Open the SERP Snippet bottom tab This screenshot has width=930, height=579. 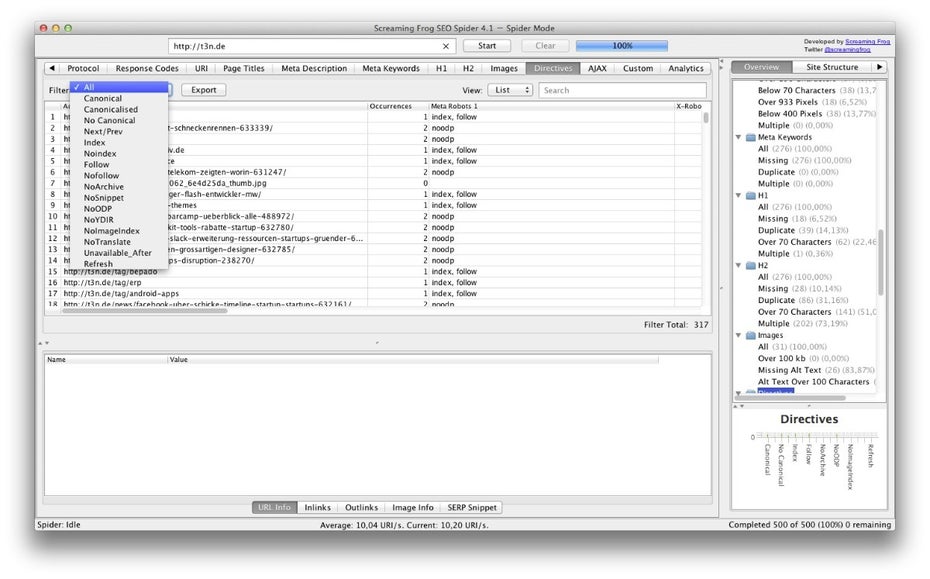coord(472,507)
